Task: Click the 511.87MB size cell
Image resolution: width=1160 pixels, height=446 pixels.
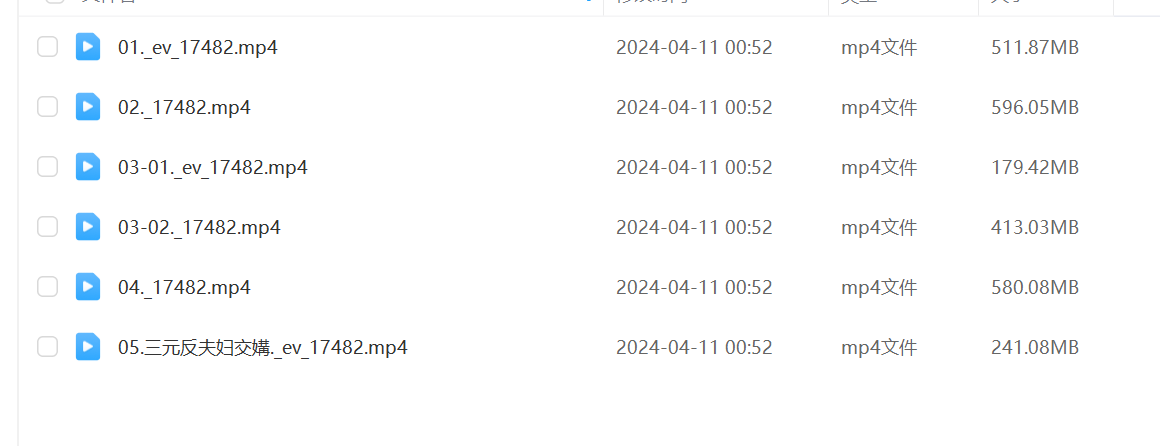Action: click(1035, 48)
